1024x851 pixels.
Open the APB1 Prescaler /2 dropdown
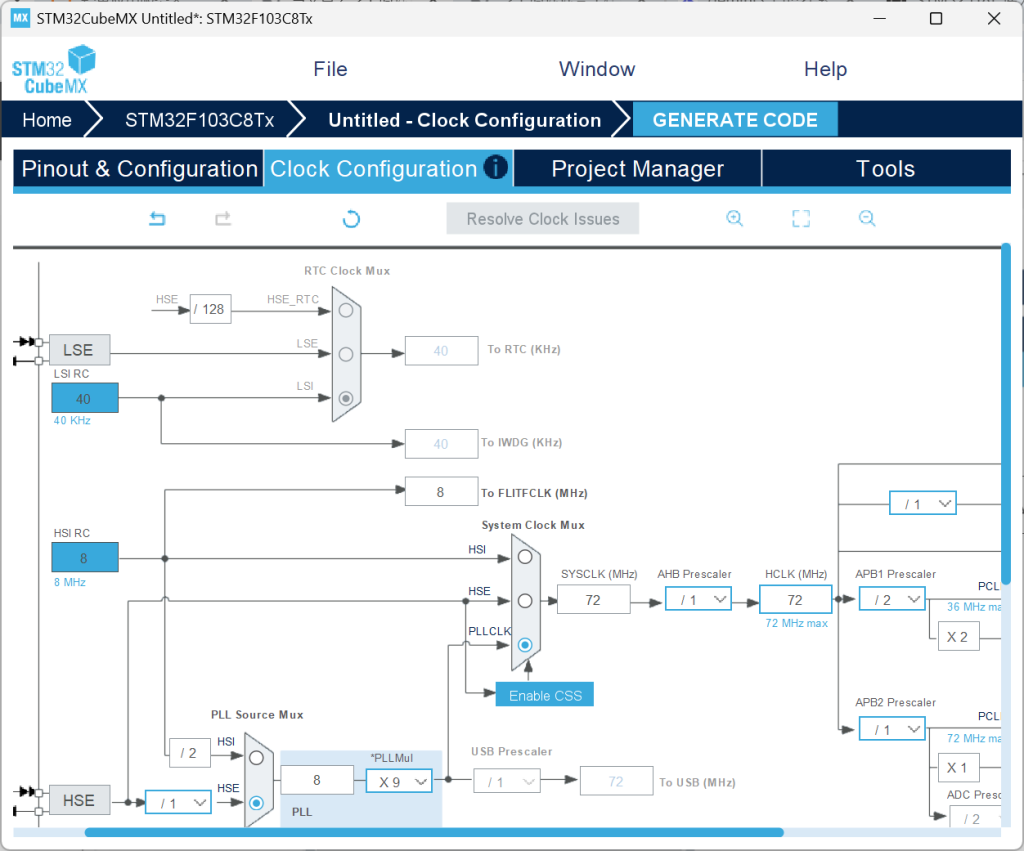pos(892,600)
